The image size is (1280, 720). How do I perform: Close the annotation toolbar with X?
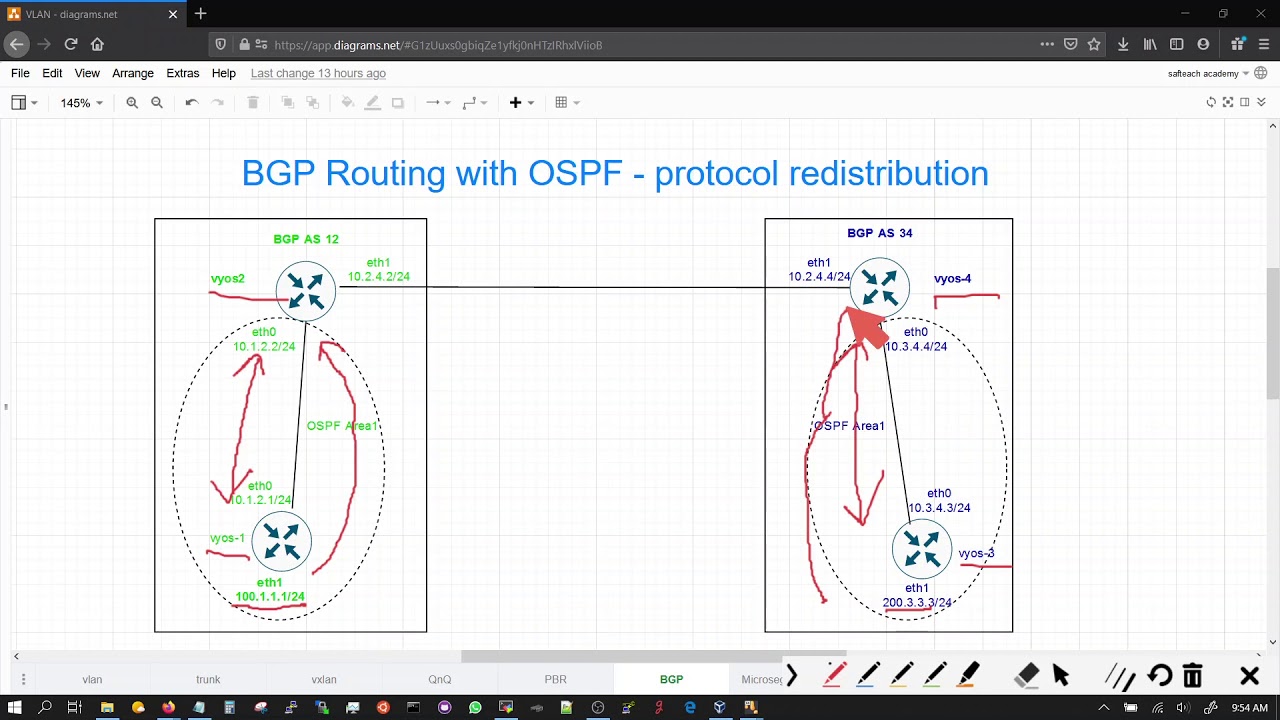1249,677
